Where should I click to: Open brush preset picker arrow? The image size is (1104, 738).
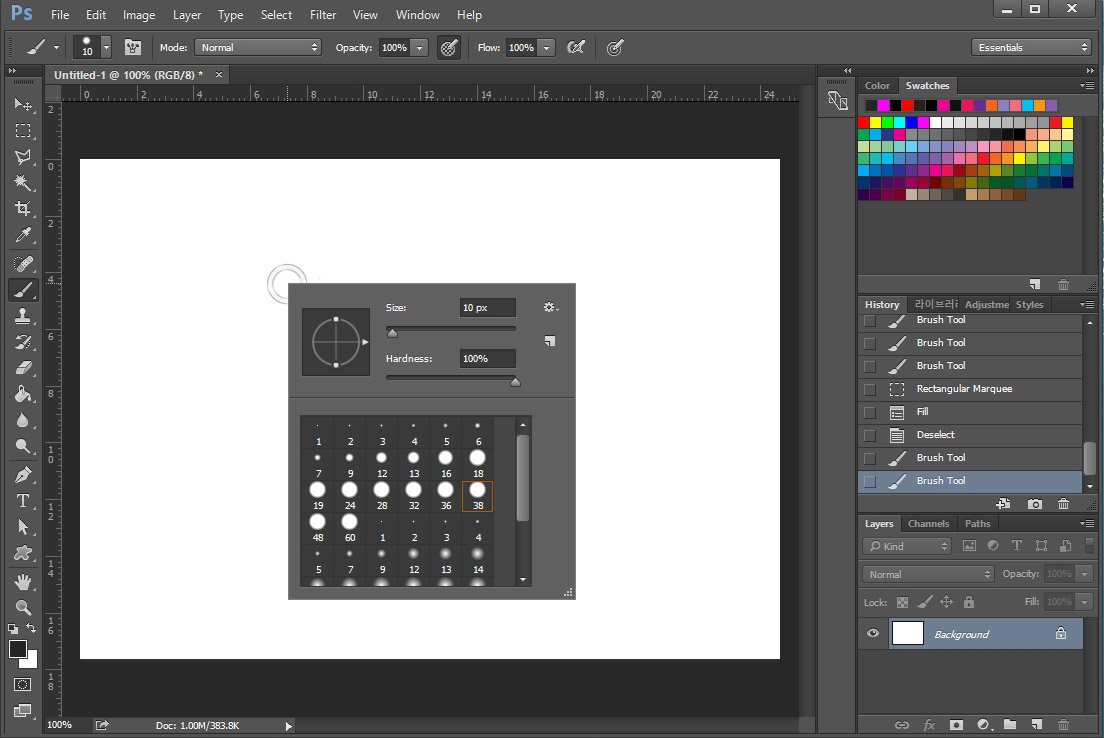point(106,47)
